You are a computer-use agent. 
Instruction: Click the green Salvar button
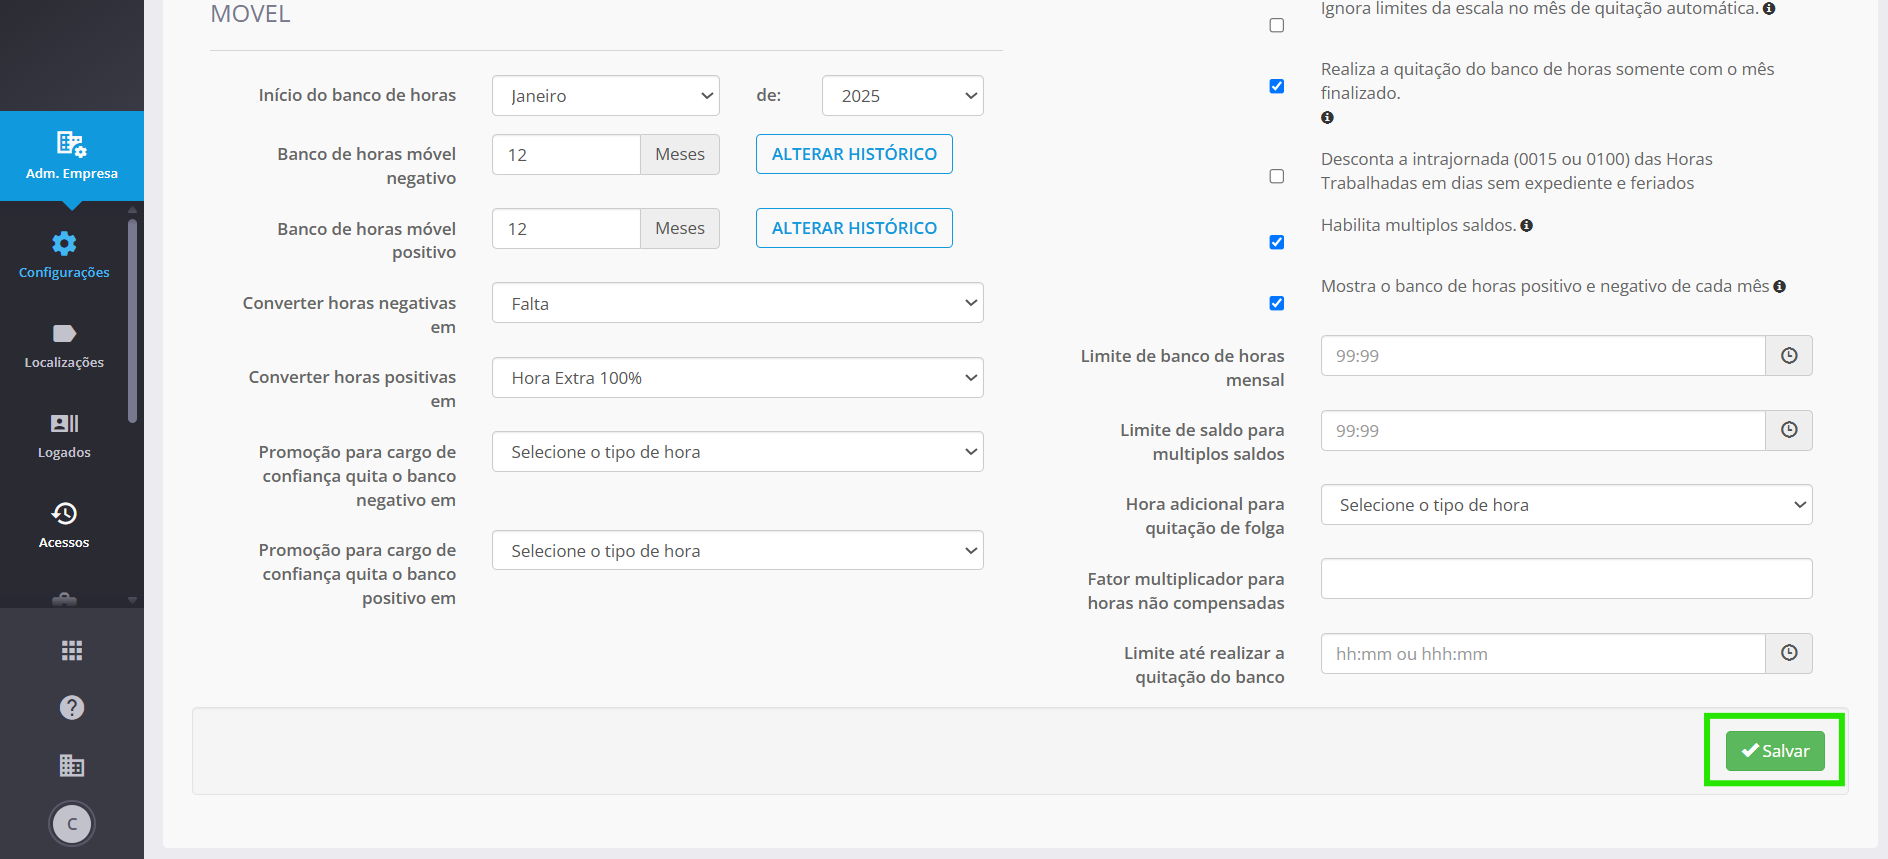click(1775, 751)
